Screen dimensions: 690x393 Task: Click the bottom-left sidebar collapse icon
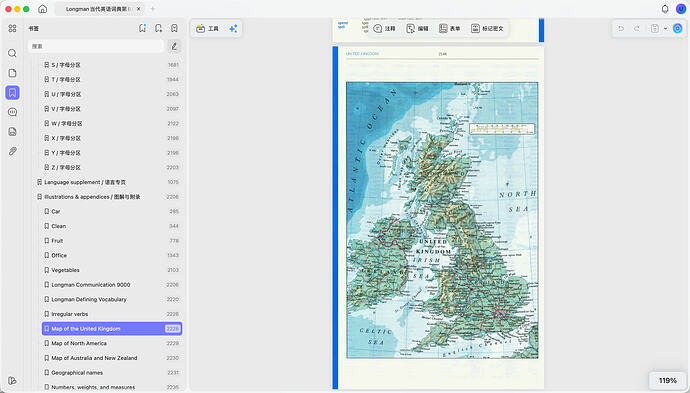[12, 381]
